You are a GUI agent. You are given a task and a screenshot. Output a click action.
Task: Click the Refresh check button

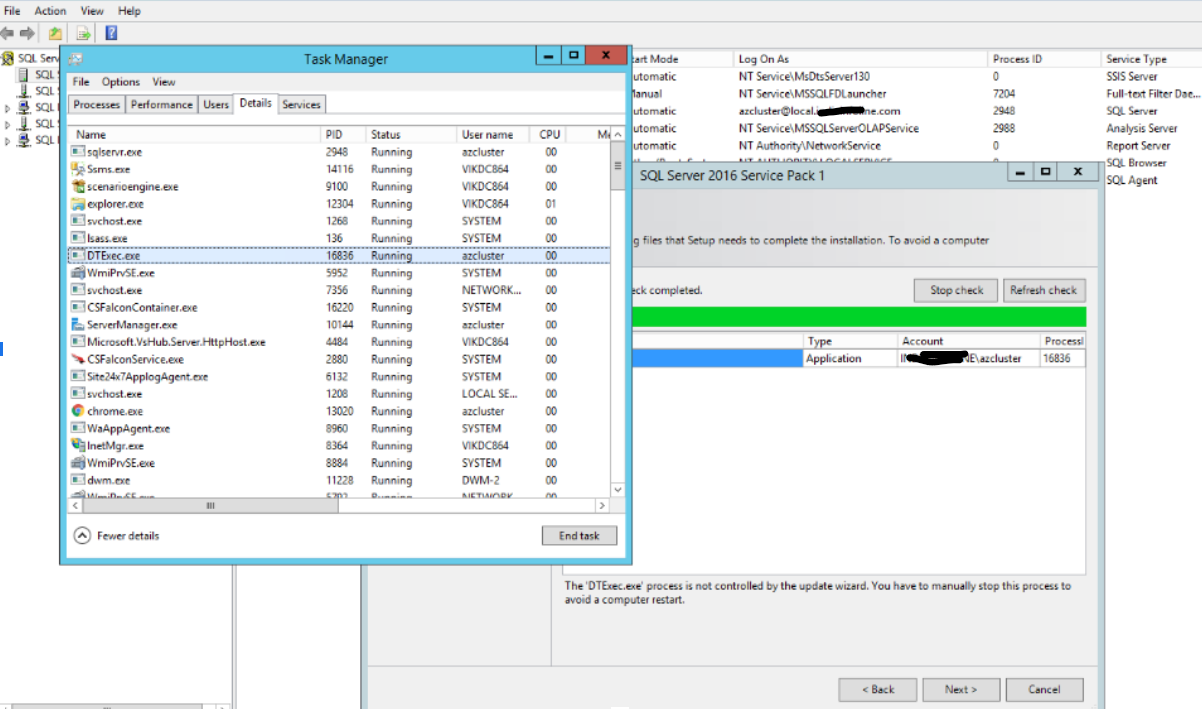click(1043, 290)
